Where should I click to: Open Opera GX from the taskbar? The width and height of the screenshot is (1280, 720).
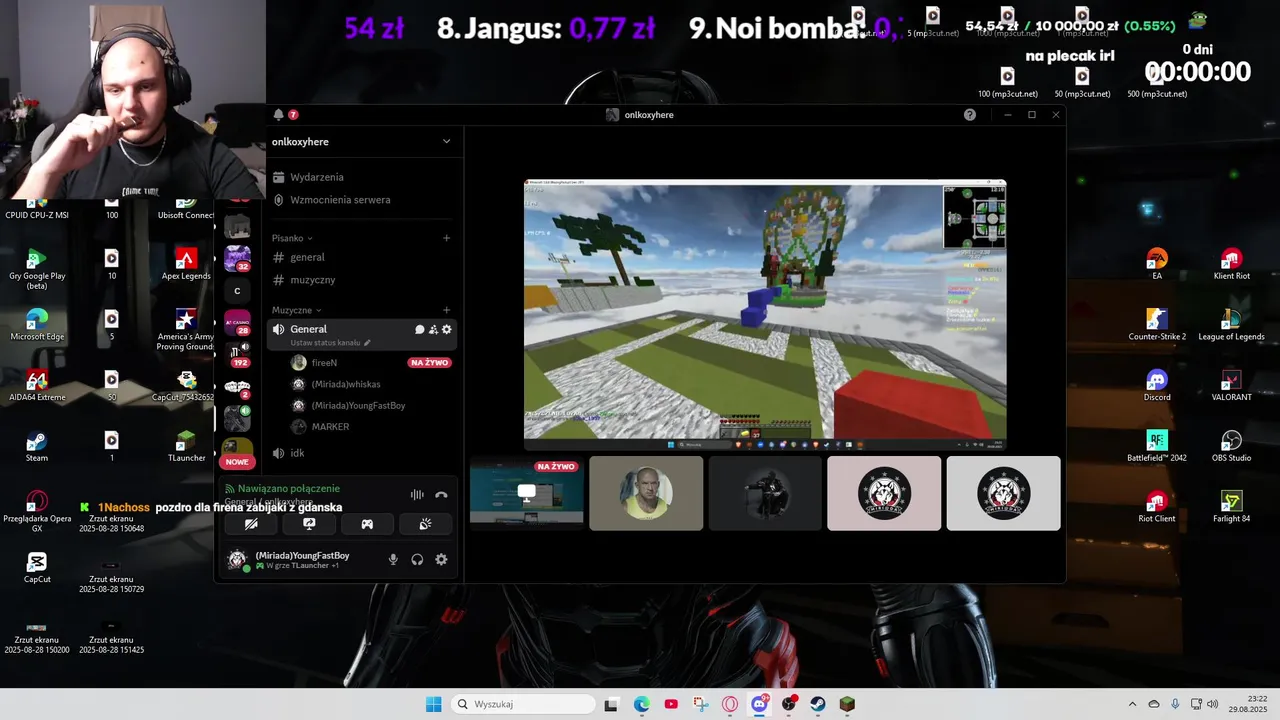pyautogui.click(x=730, y=704)
